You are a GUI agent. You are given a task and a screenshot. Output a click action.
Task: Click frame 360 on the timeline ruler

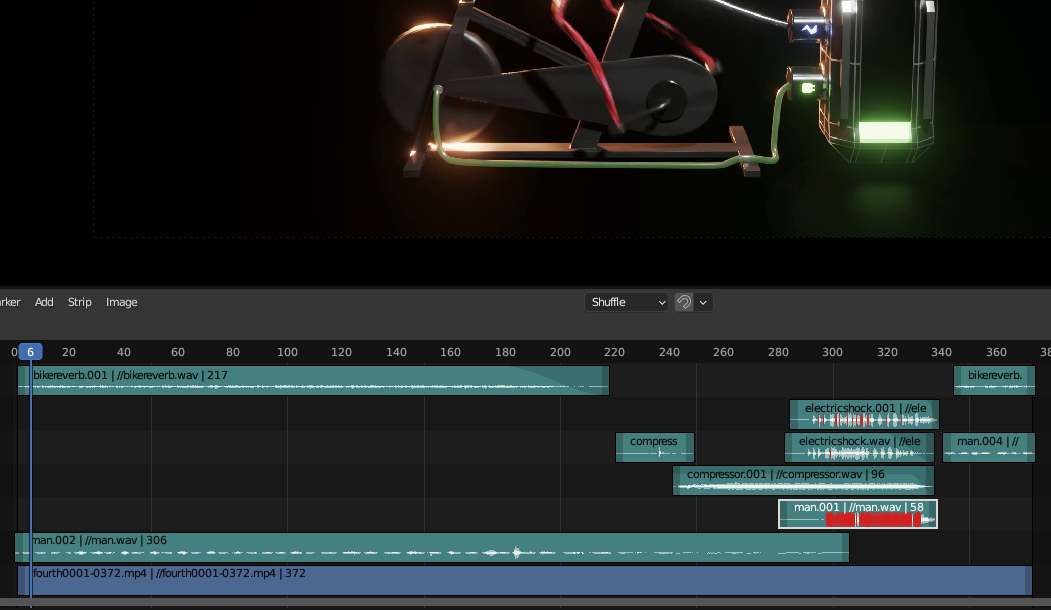click(x=996, y=352)
